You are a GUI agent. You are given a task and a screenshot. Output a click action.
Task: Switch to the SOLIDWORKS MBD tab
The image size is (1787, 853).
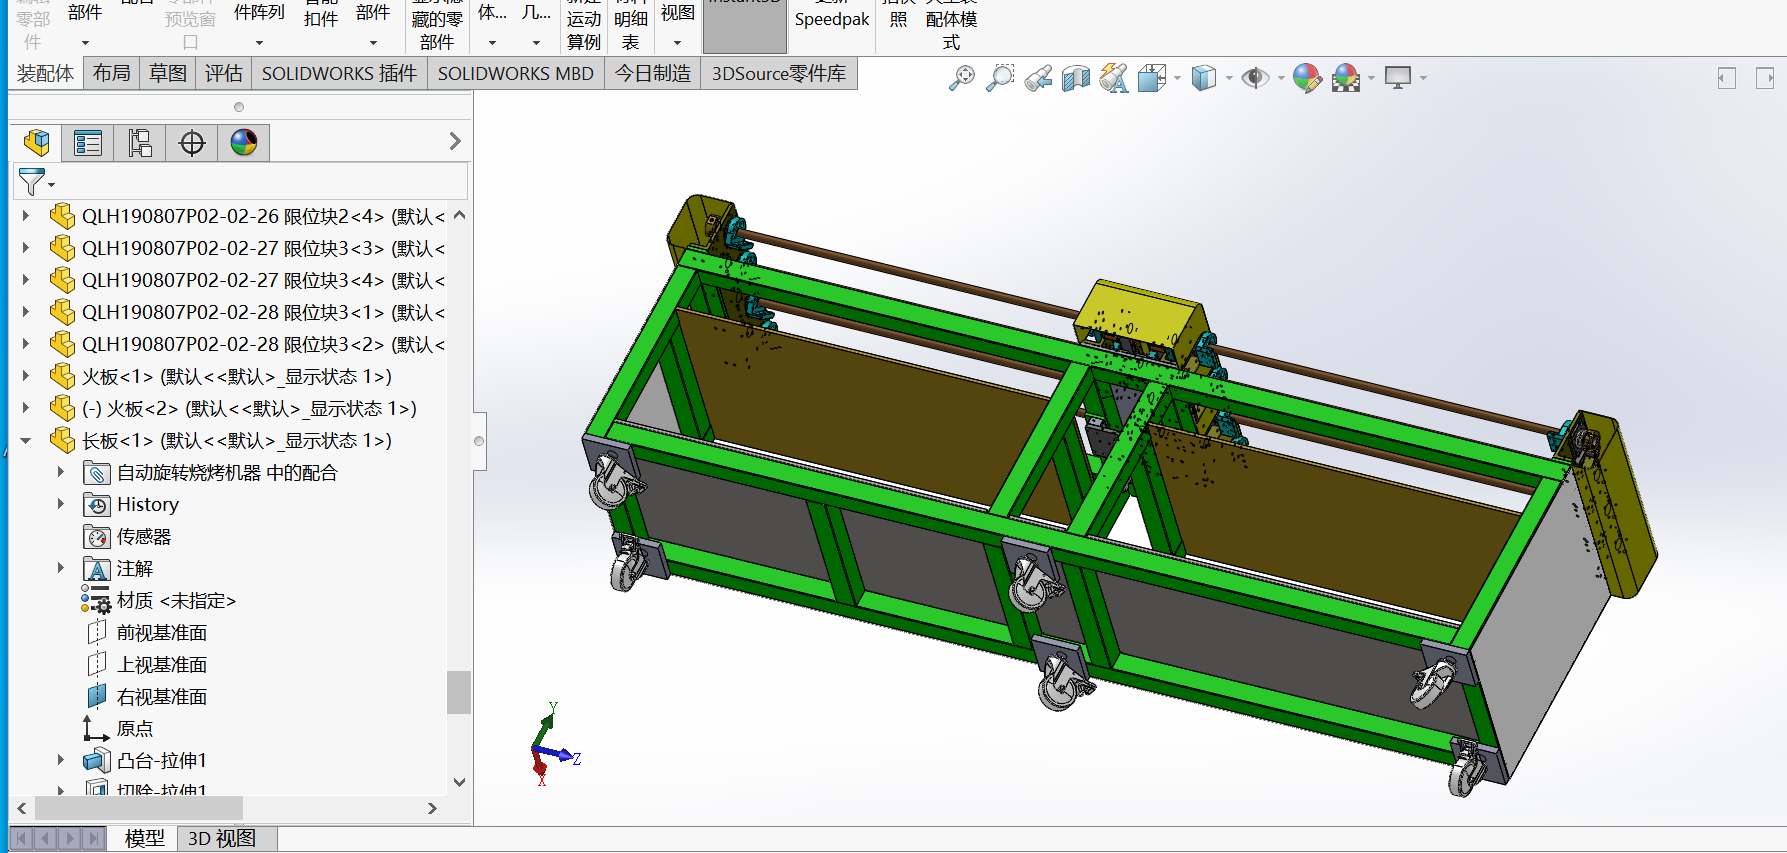(515, 74)
